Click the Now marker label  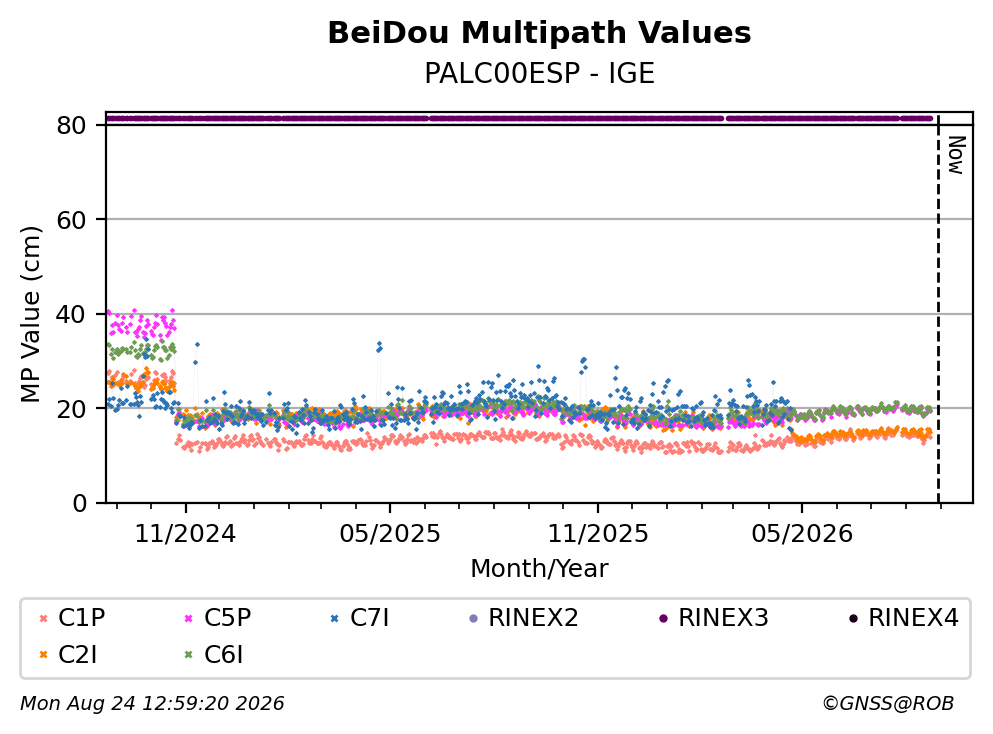pos(956,155)
